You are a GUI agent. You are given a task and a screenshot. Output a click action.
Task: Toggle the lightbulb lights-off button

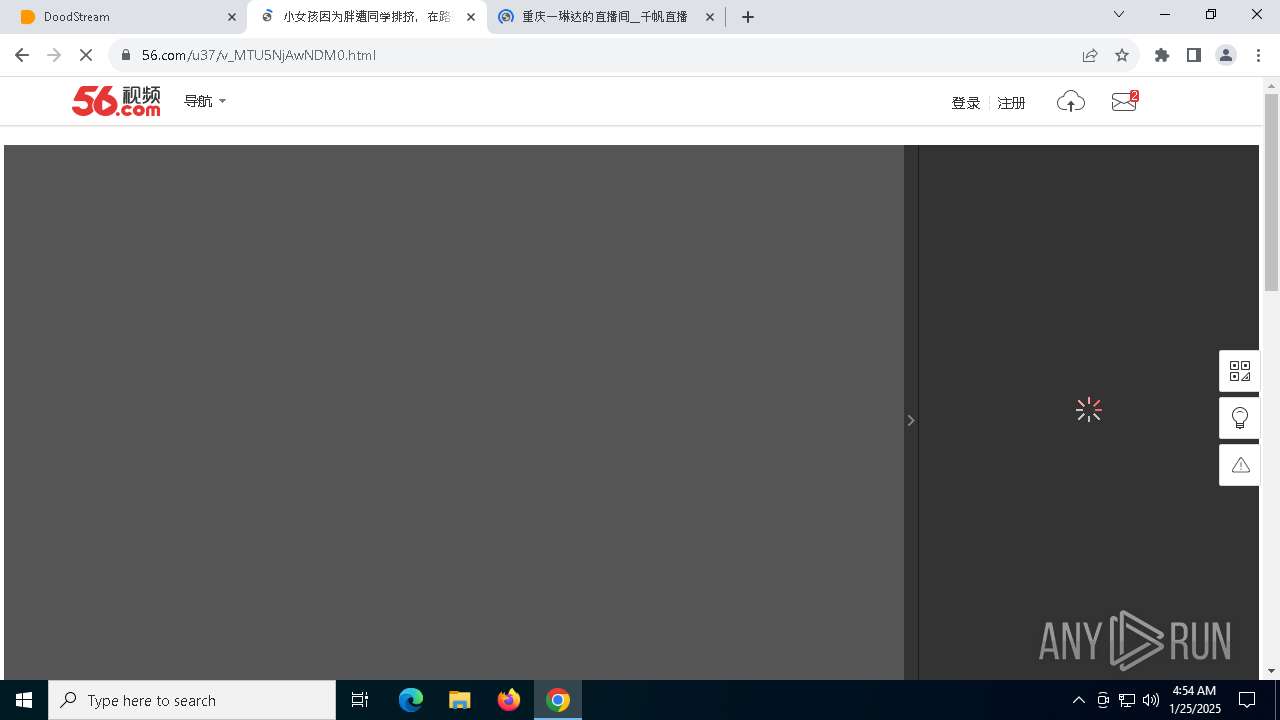point(1240,418)
